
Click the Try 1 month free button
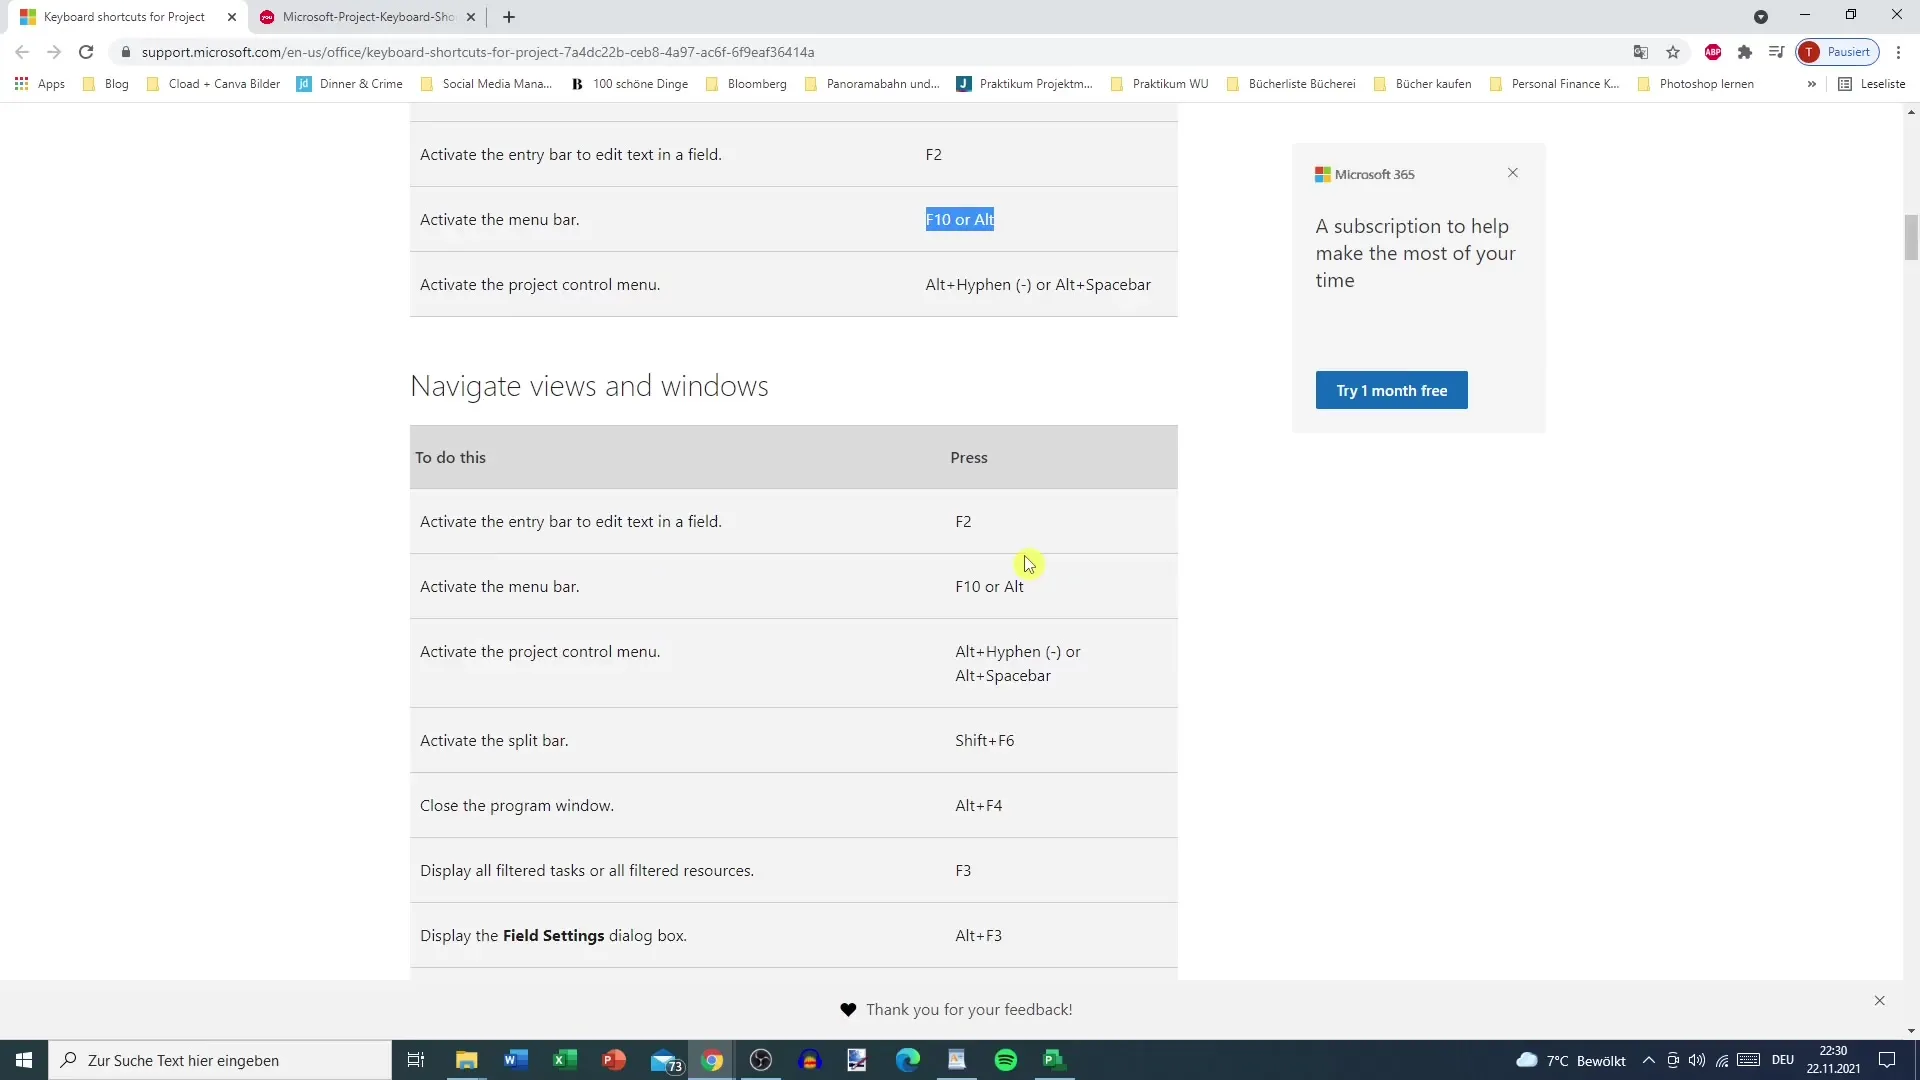[1391, 390]
